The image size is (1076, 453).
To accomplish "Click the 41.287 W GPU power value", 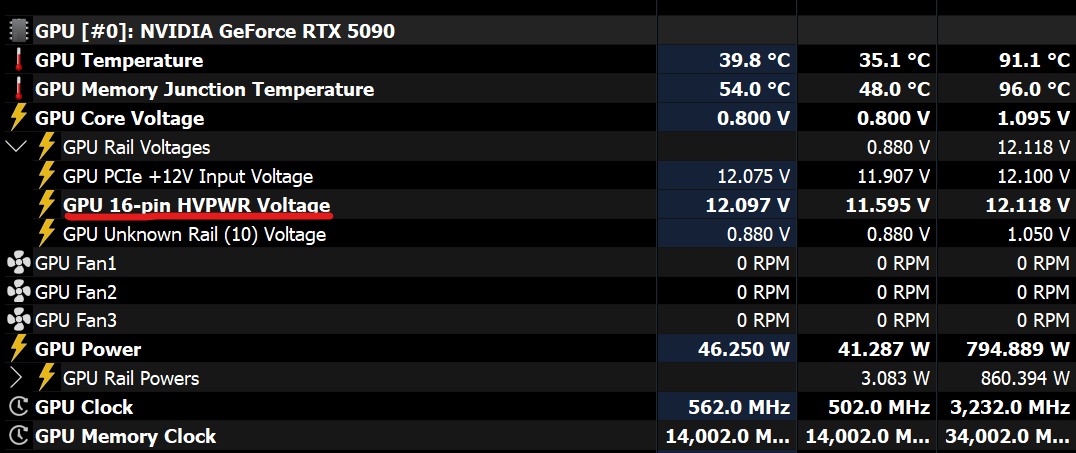I will (884, 349).
